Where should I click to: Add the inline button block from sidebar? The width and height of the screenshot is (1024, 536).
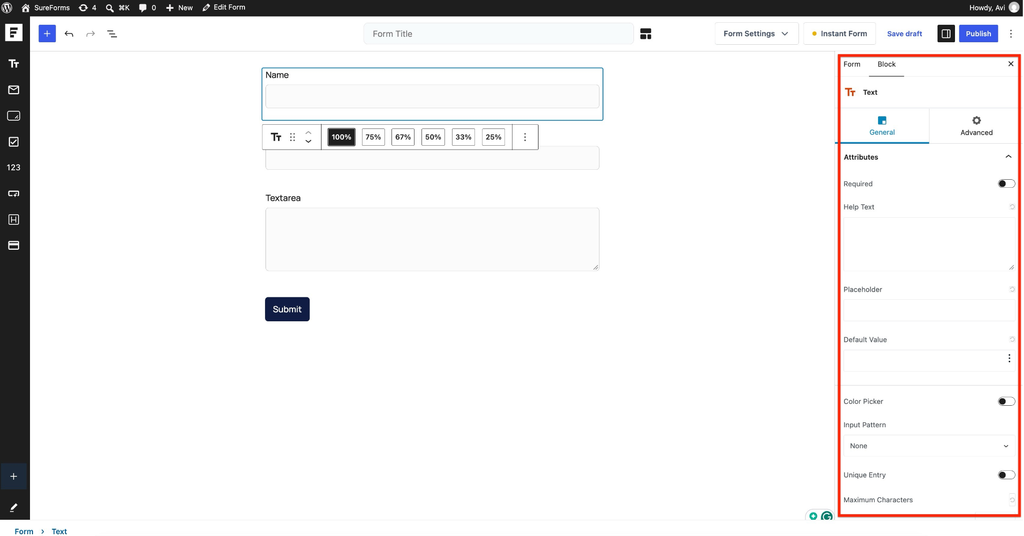[x=14, y=193]
